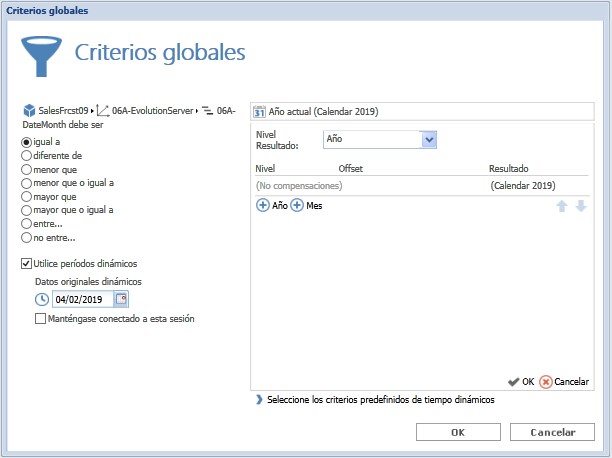Click the calendar icon by 'Año actual'

coord(260,112)
